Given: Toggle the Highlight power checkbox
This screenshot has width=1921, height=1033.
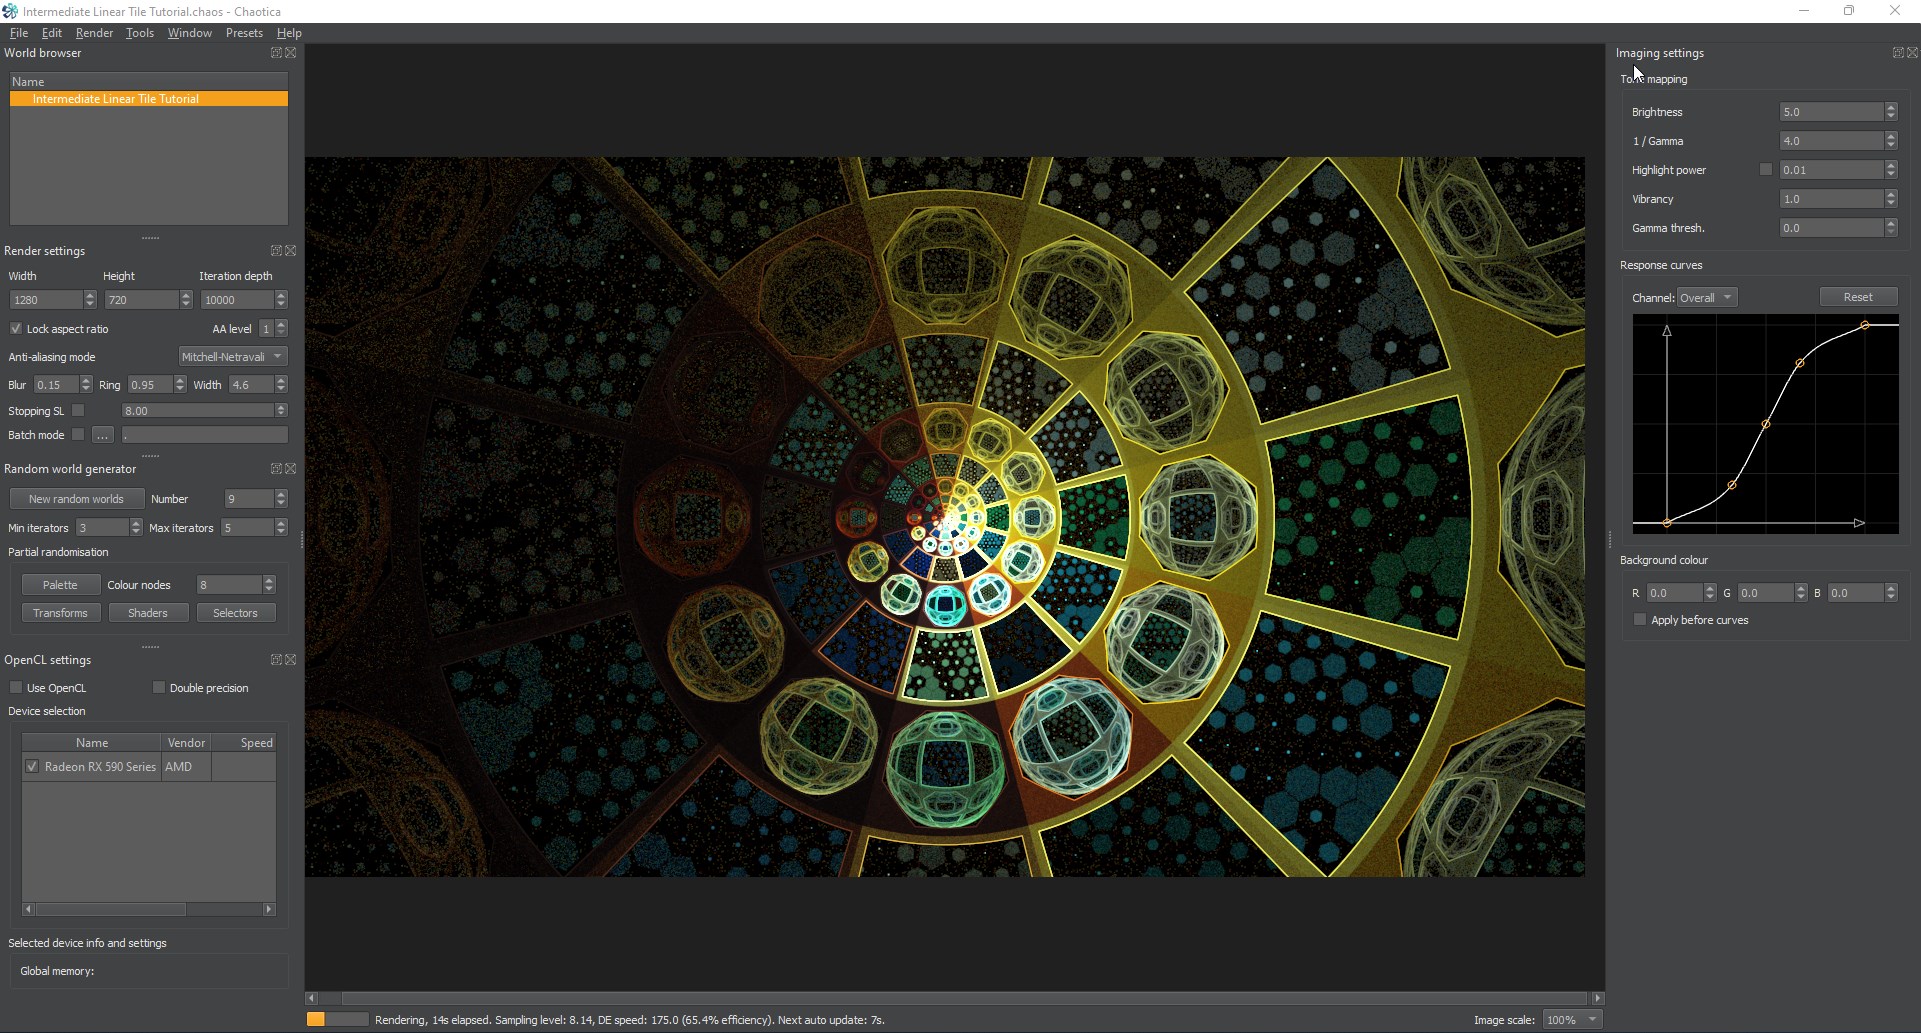Looking at the screenshot, I should [x=1766, y=170].
